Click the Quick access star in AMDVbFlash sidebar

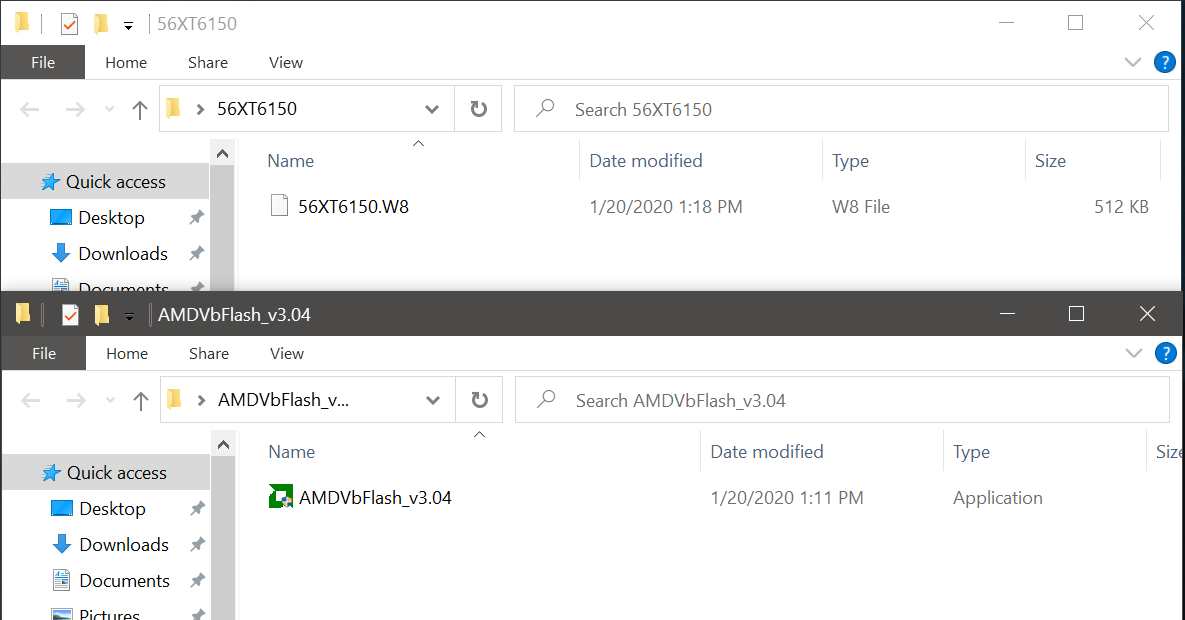pyautogui.click(x=51, y=473)
